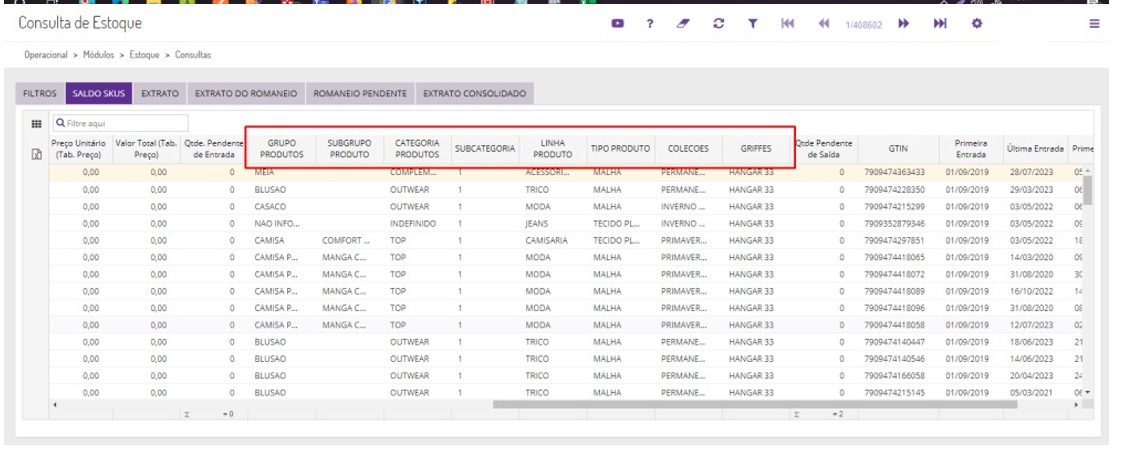Open the EXTRATO tab
The height and width of the screenshot is (455, 1126).
pyautogui.click(x=159, y=94)
